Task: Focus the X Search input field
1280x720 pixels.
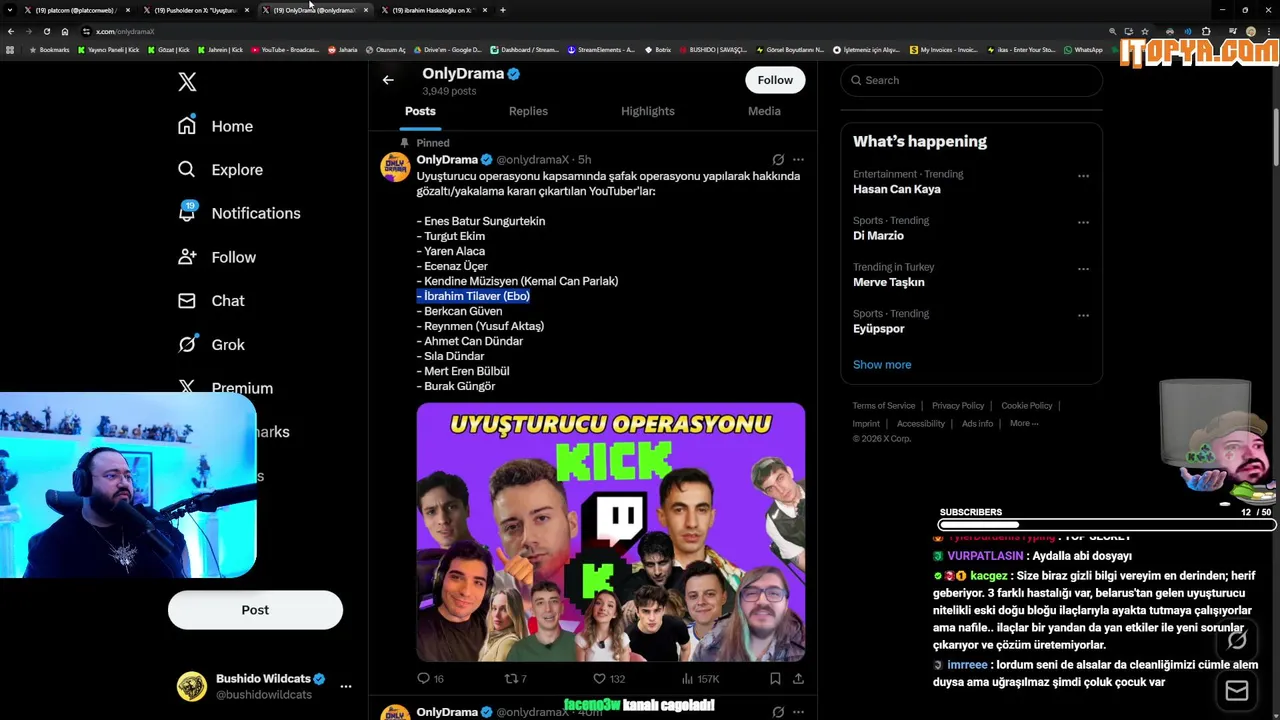Action: tap(971, 80)
